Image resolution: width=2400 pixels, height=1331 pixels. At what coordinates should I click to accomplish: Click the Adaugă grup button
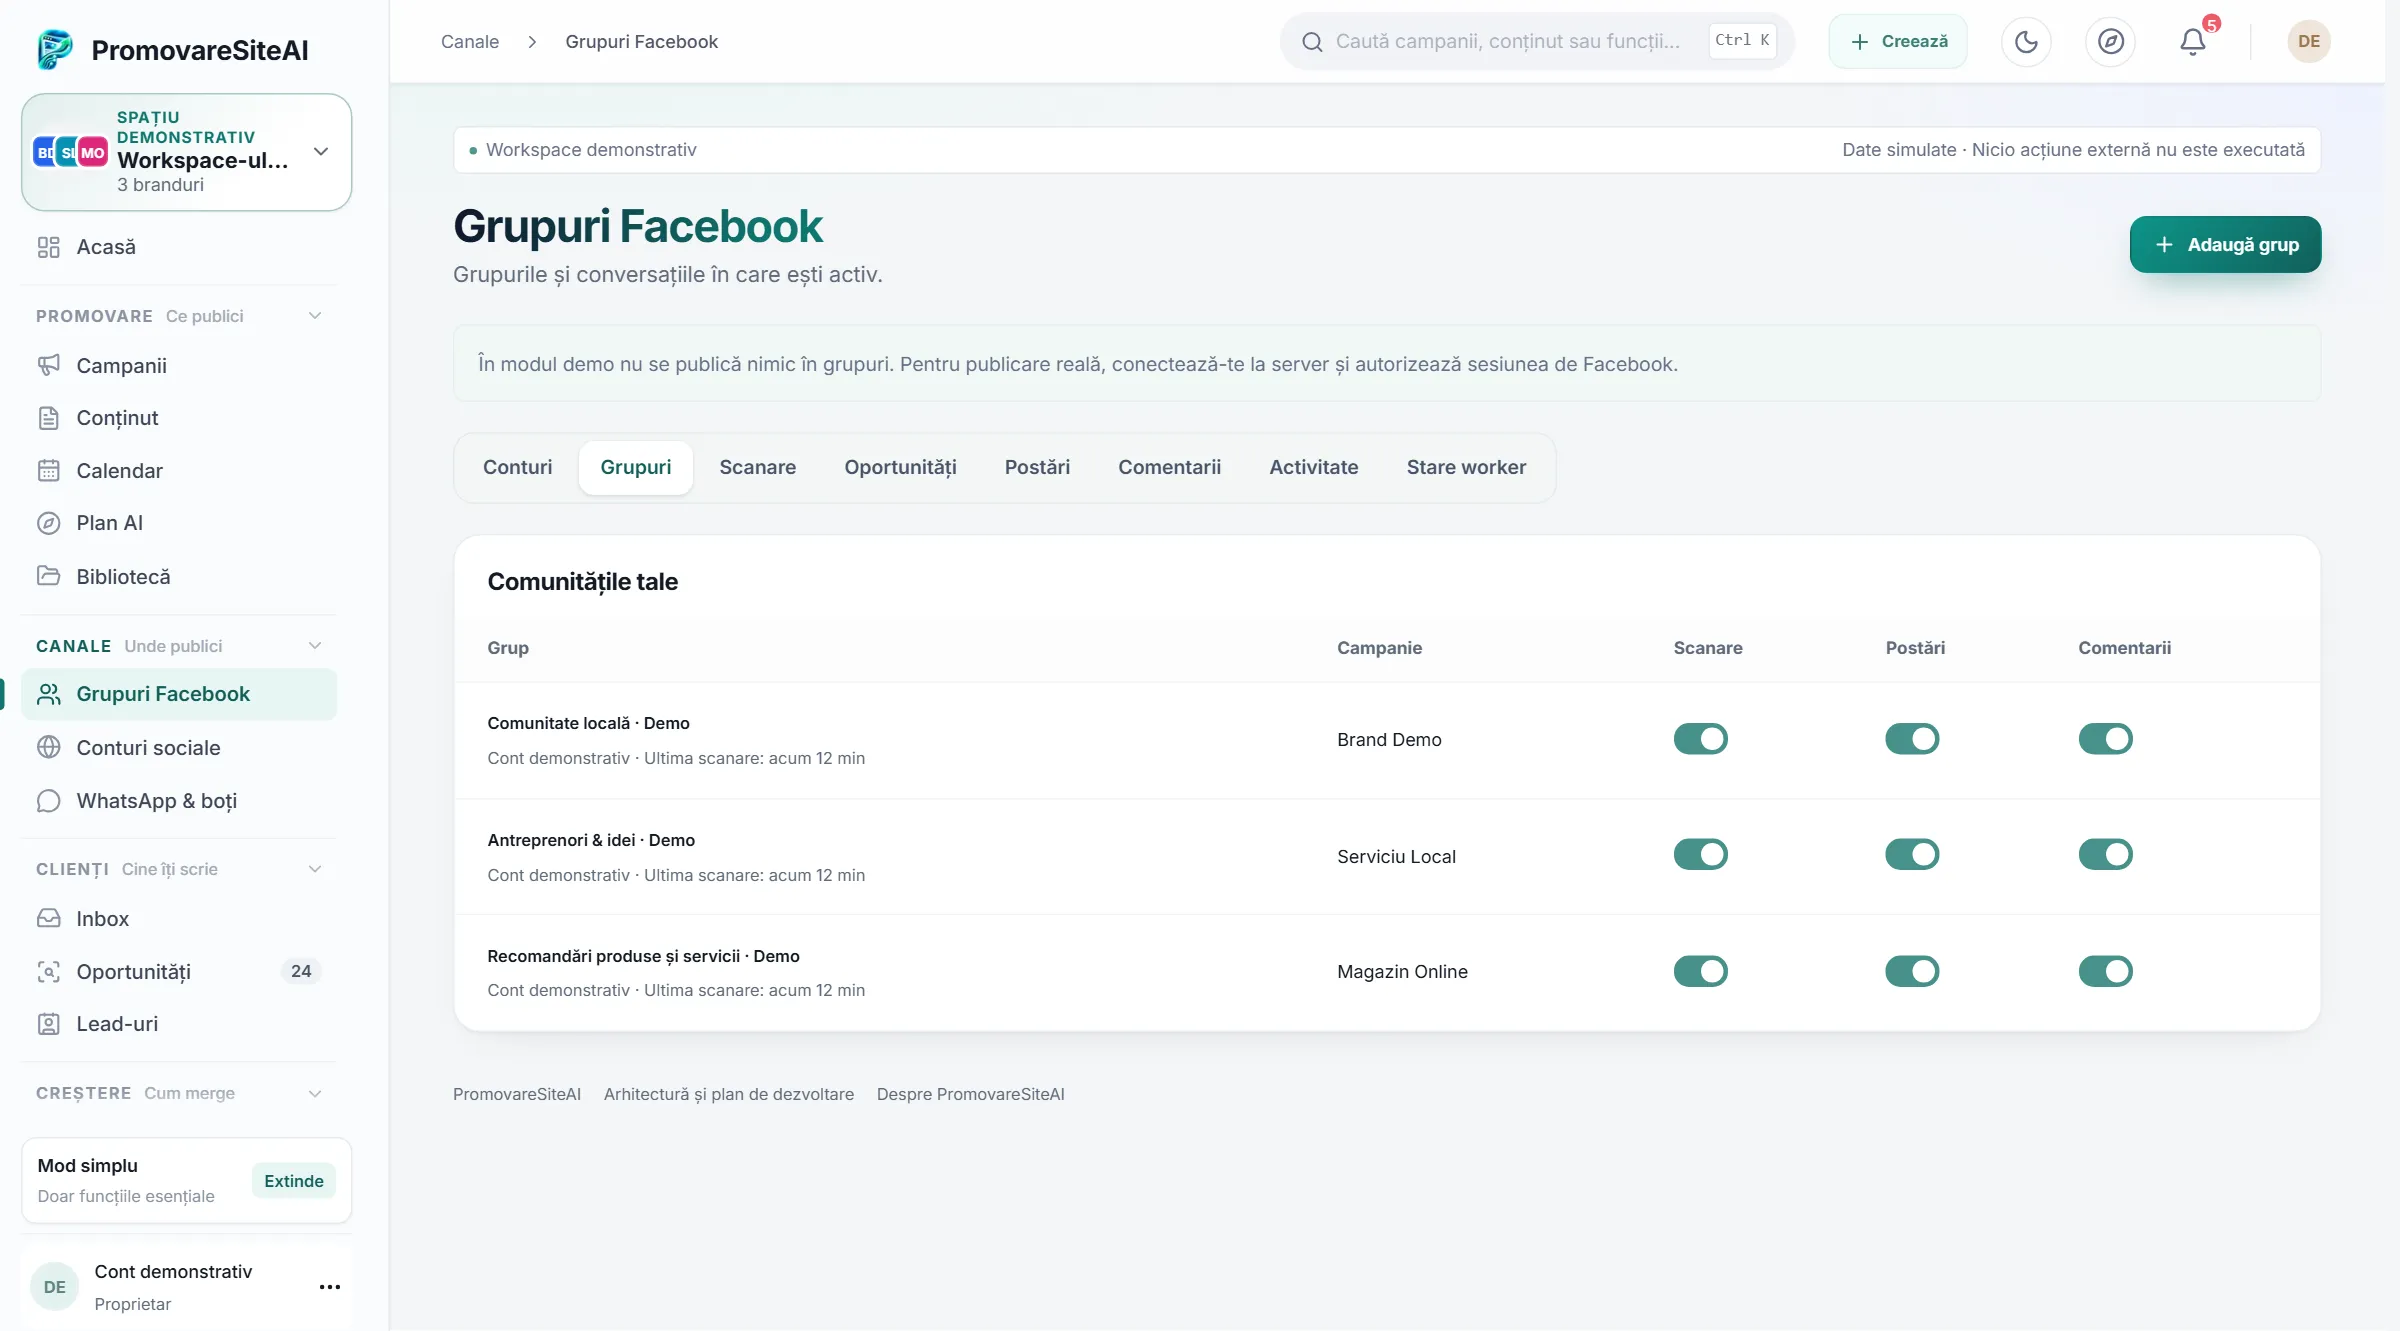(x=2225, y=245)
